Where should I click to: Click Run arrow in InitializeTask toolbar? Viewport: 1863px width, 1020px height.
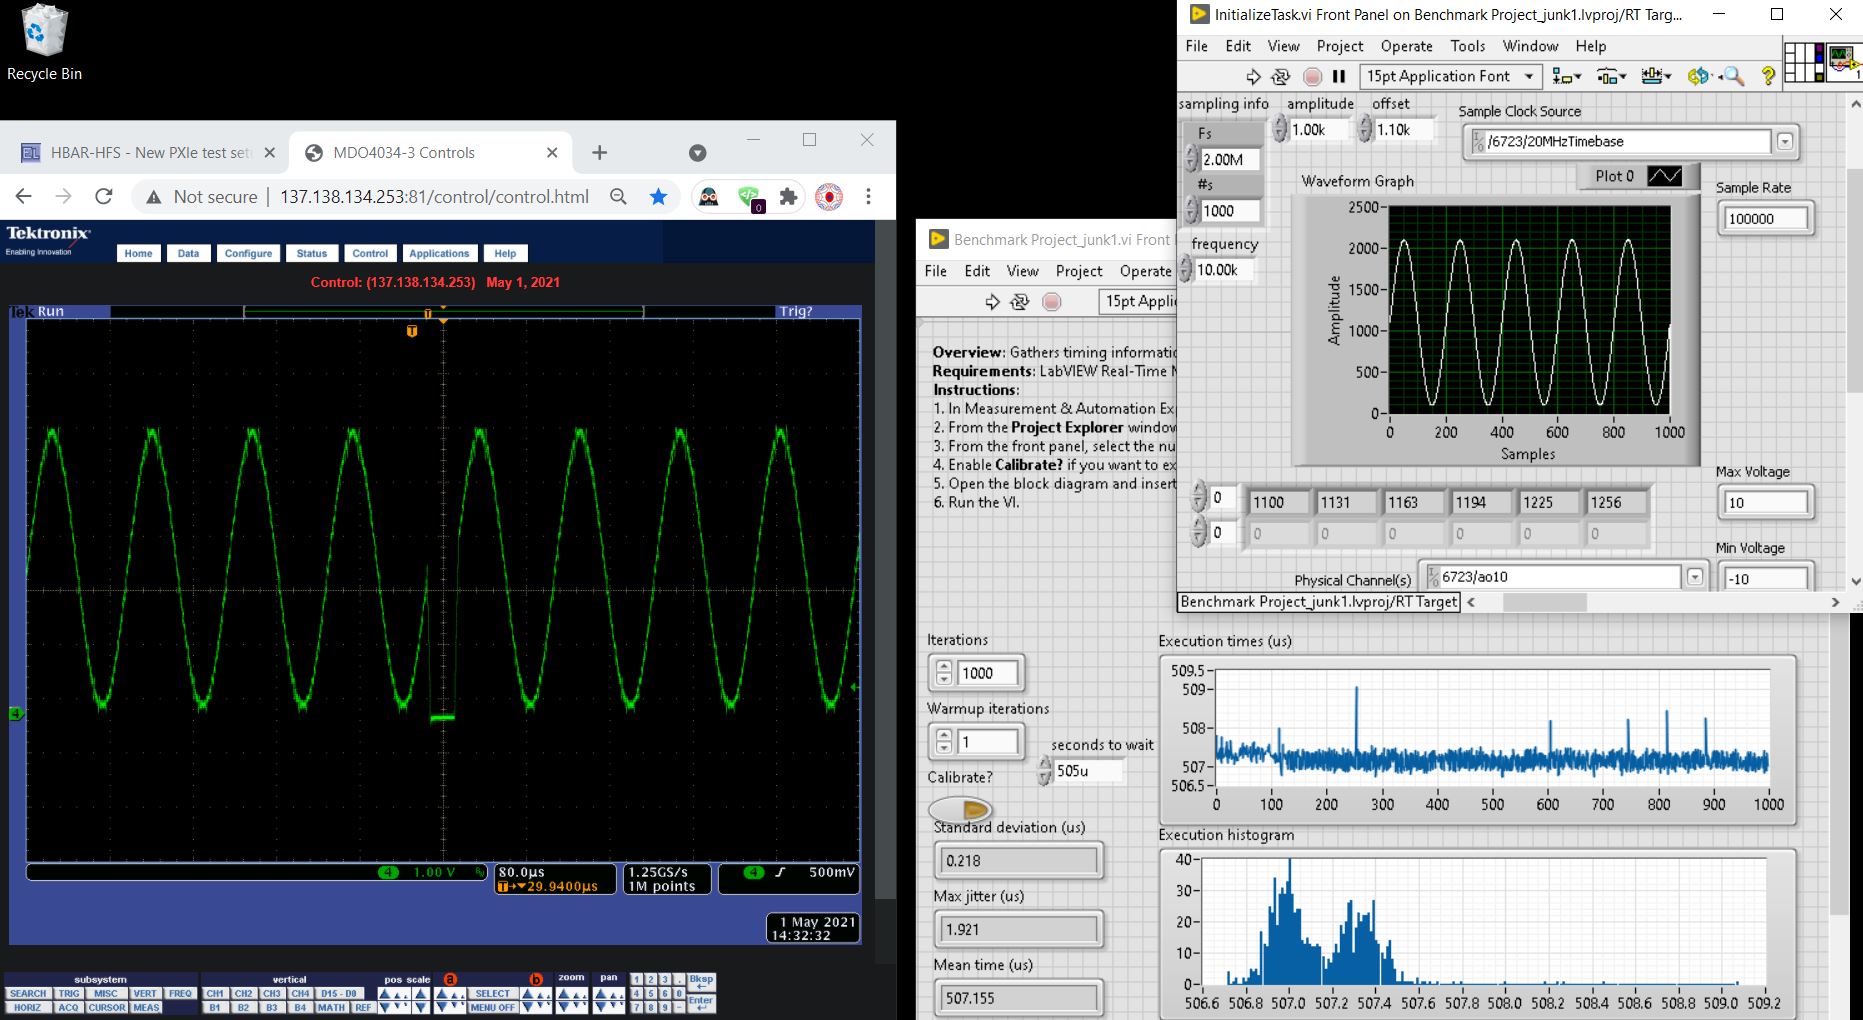(x=1253, y=76)
